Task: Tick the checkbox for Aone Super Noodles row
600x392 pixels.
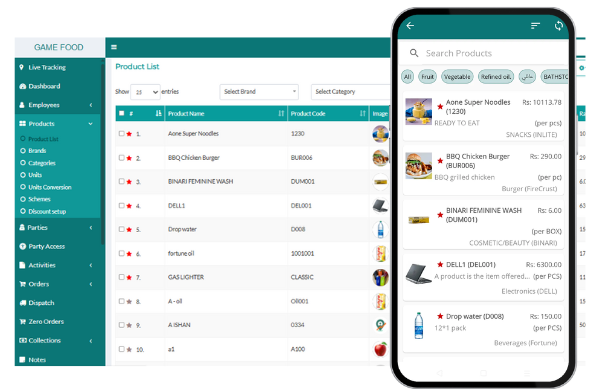Action: [x=121, y=134]
